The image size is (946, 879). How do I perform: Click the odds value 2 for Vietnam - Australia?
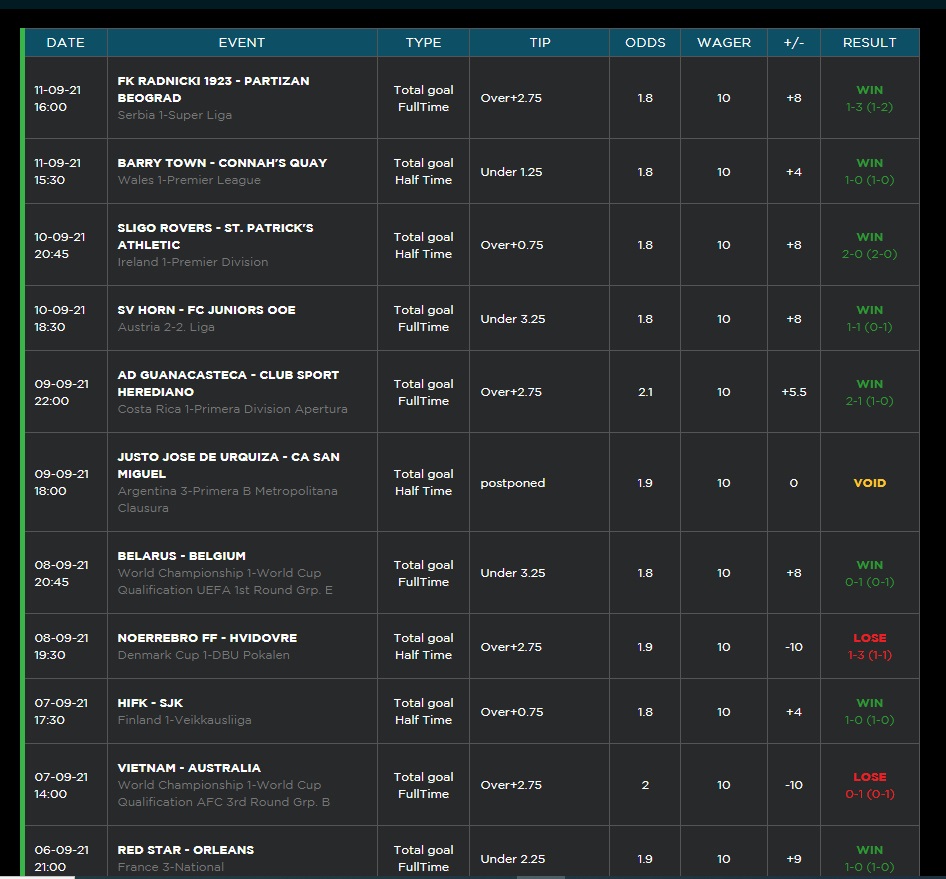[645, 785]
